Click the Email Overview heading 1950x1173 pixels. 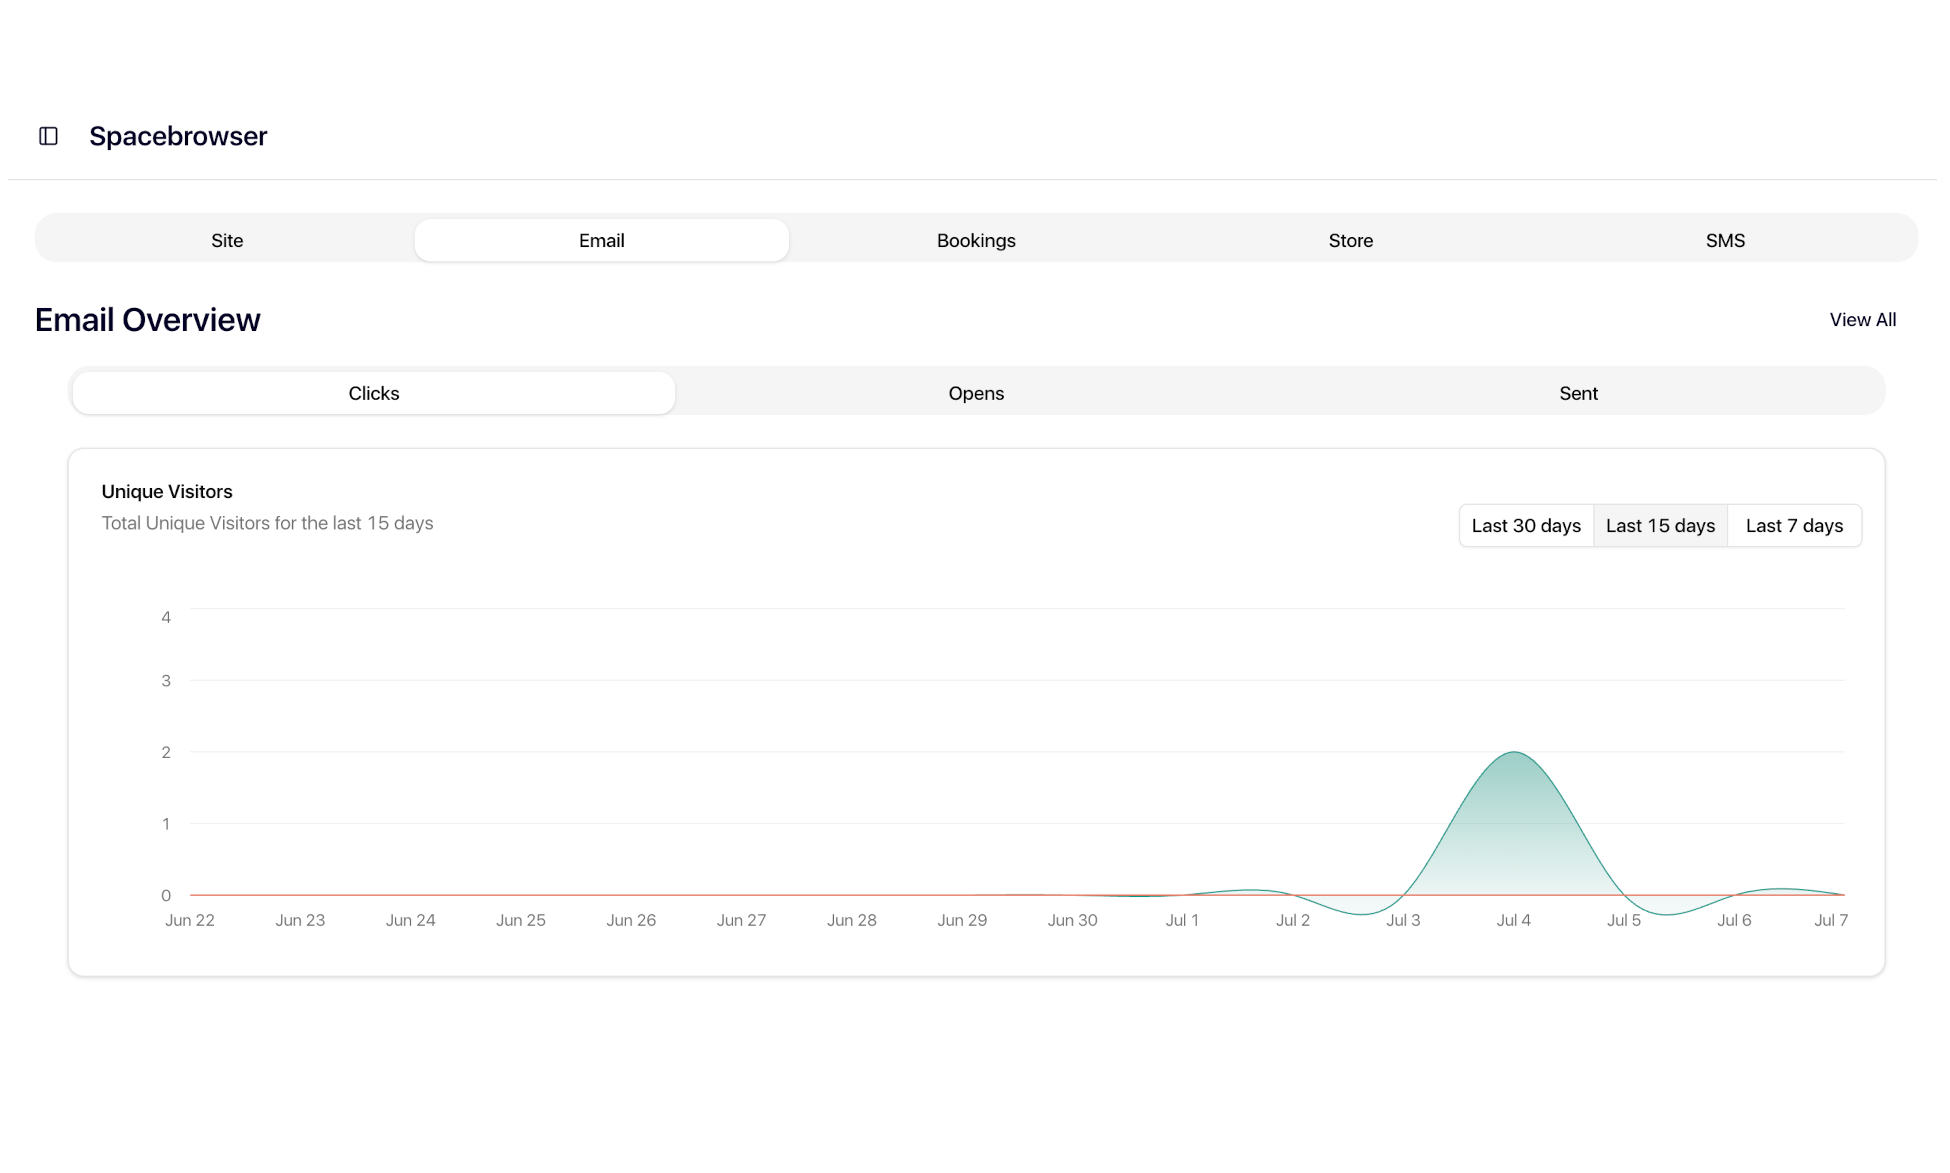coord(147,320)
